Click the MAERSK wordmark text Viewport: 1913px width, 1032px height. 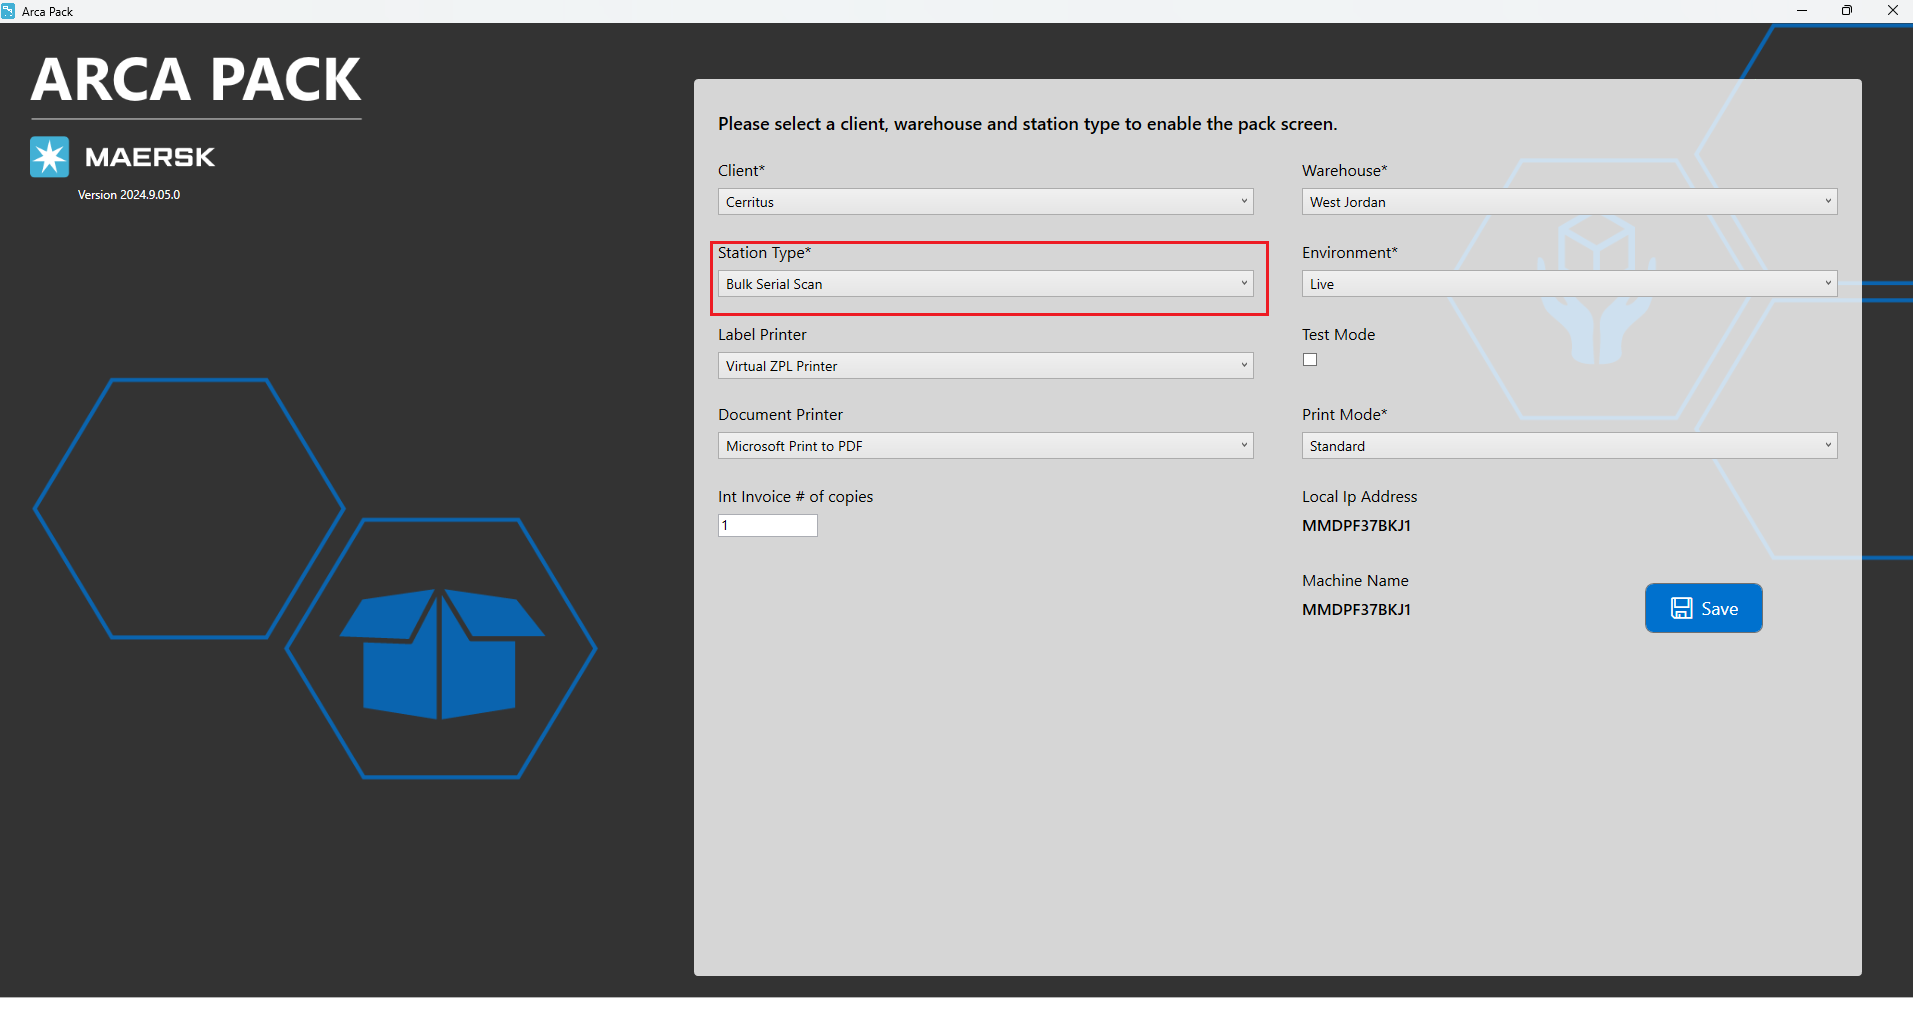[x=150, y=157]
